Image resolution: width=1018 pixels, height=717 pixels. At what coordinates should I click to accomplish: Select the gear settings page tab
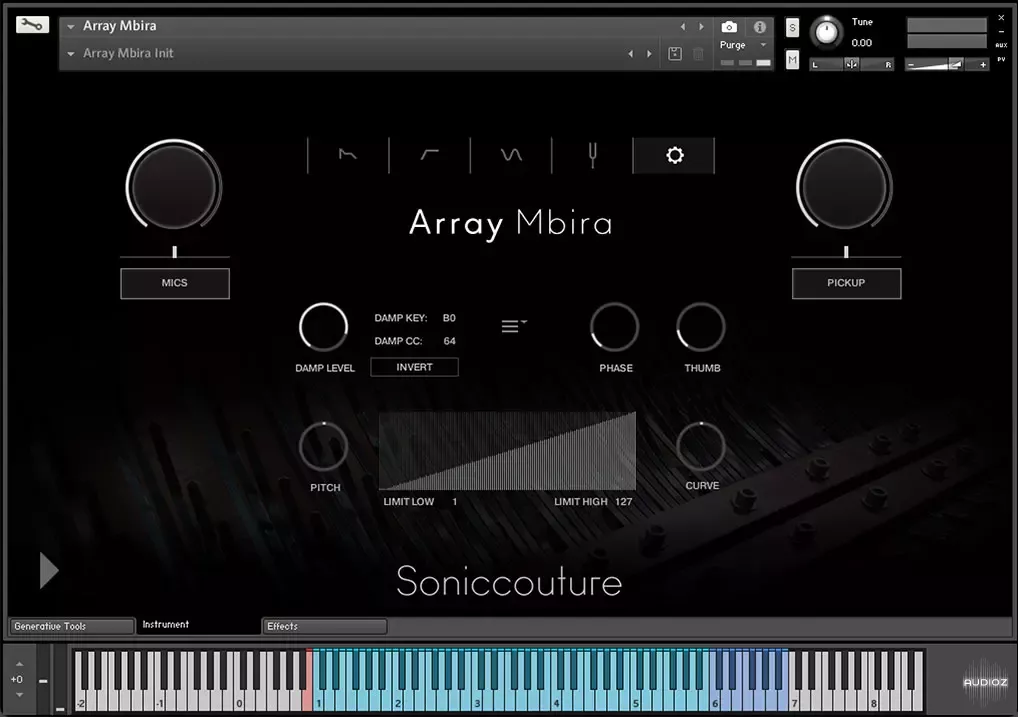coord(674,155)
